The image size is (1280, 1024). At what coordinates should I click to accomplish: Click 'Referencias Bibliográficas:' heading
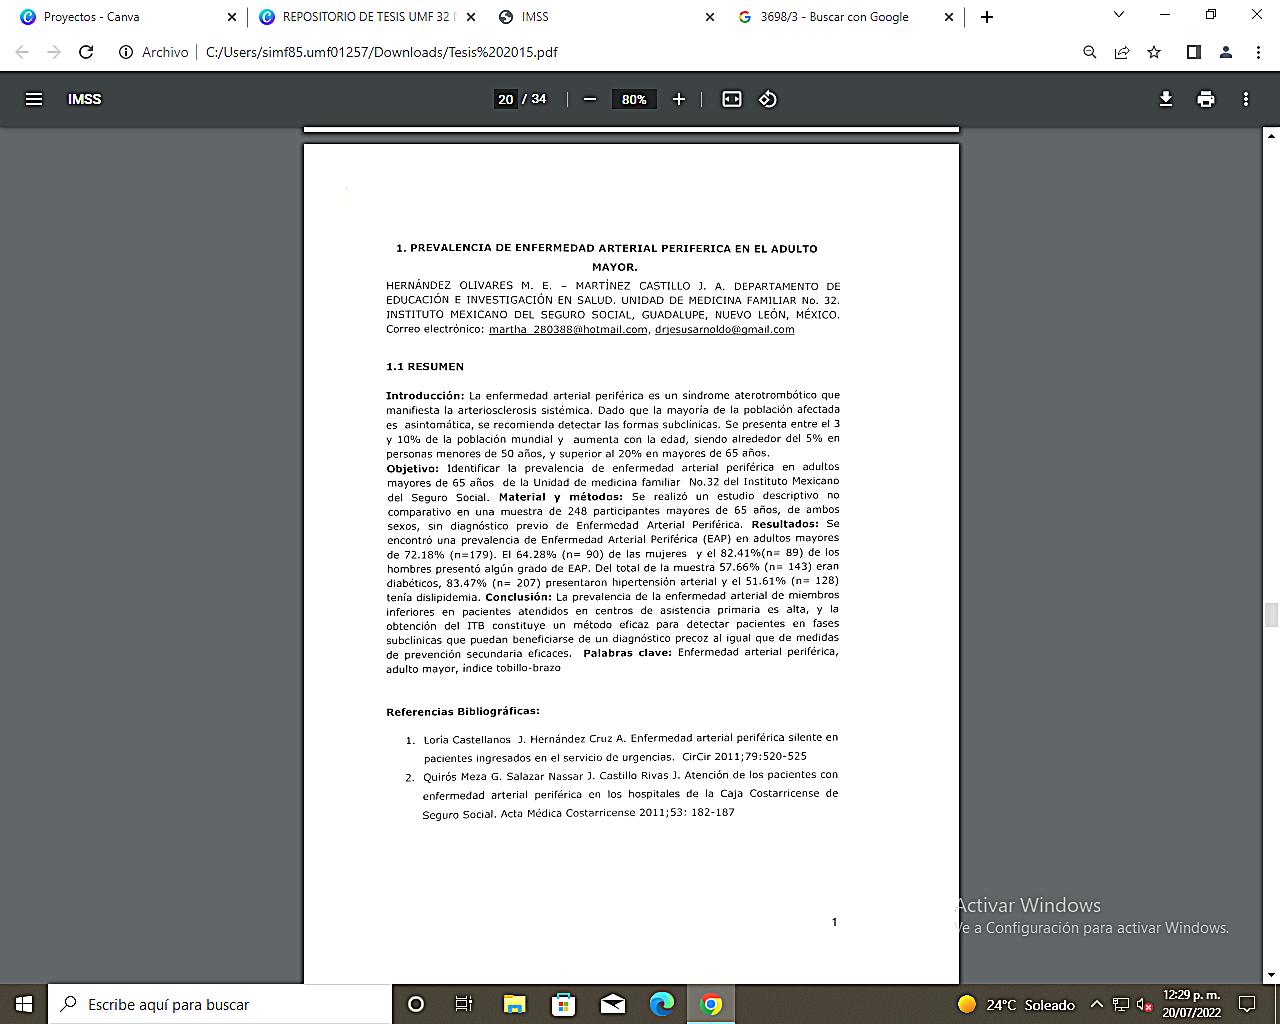tap(463, 712)
